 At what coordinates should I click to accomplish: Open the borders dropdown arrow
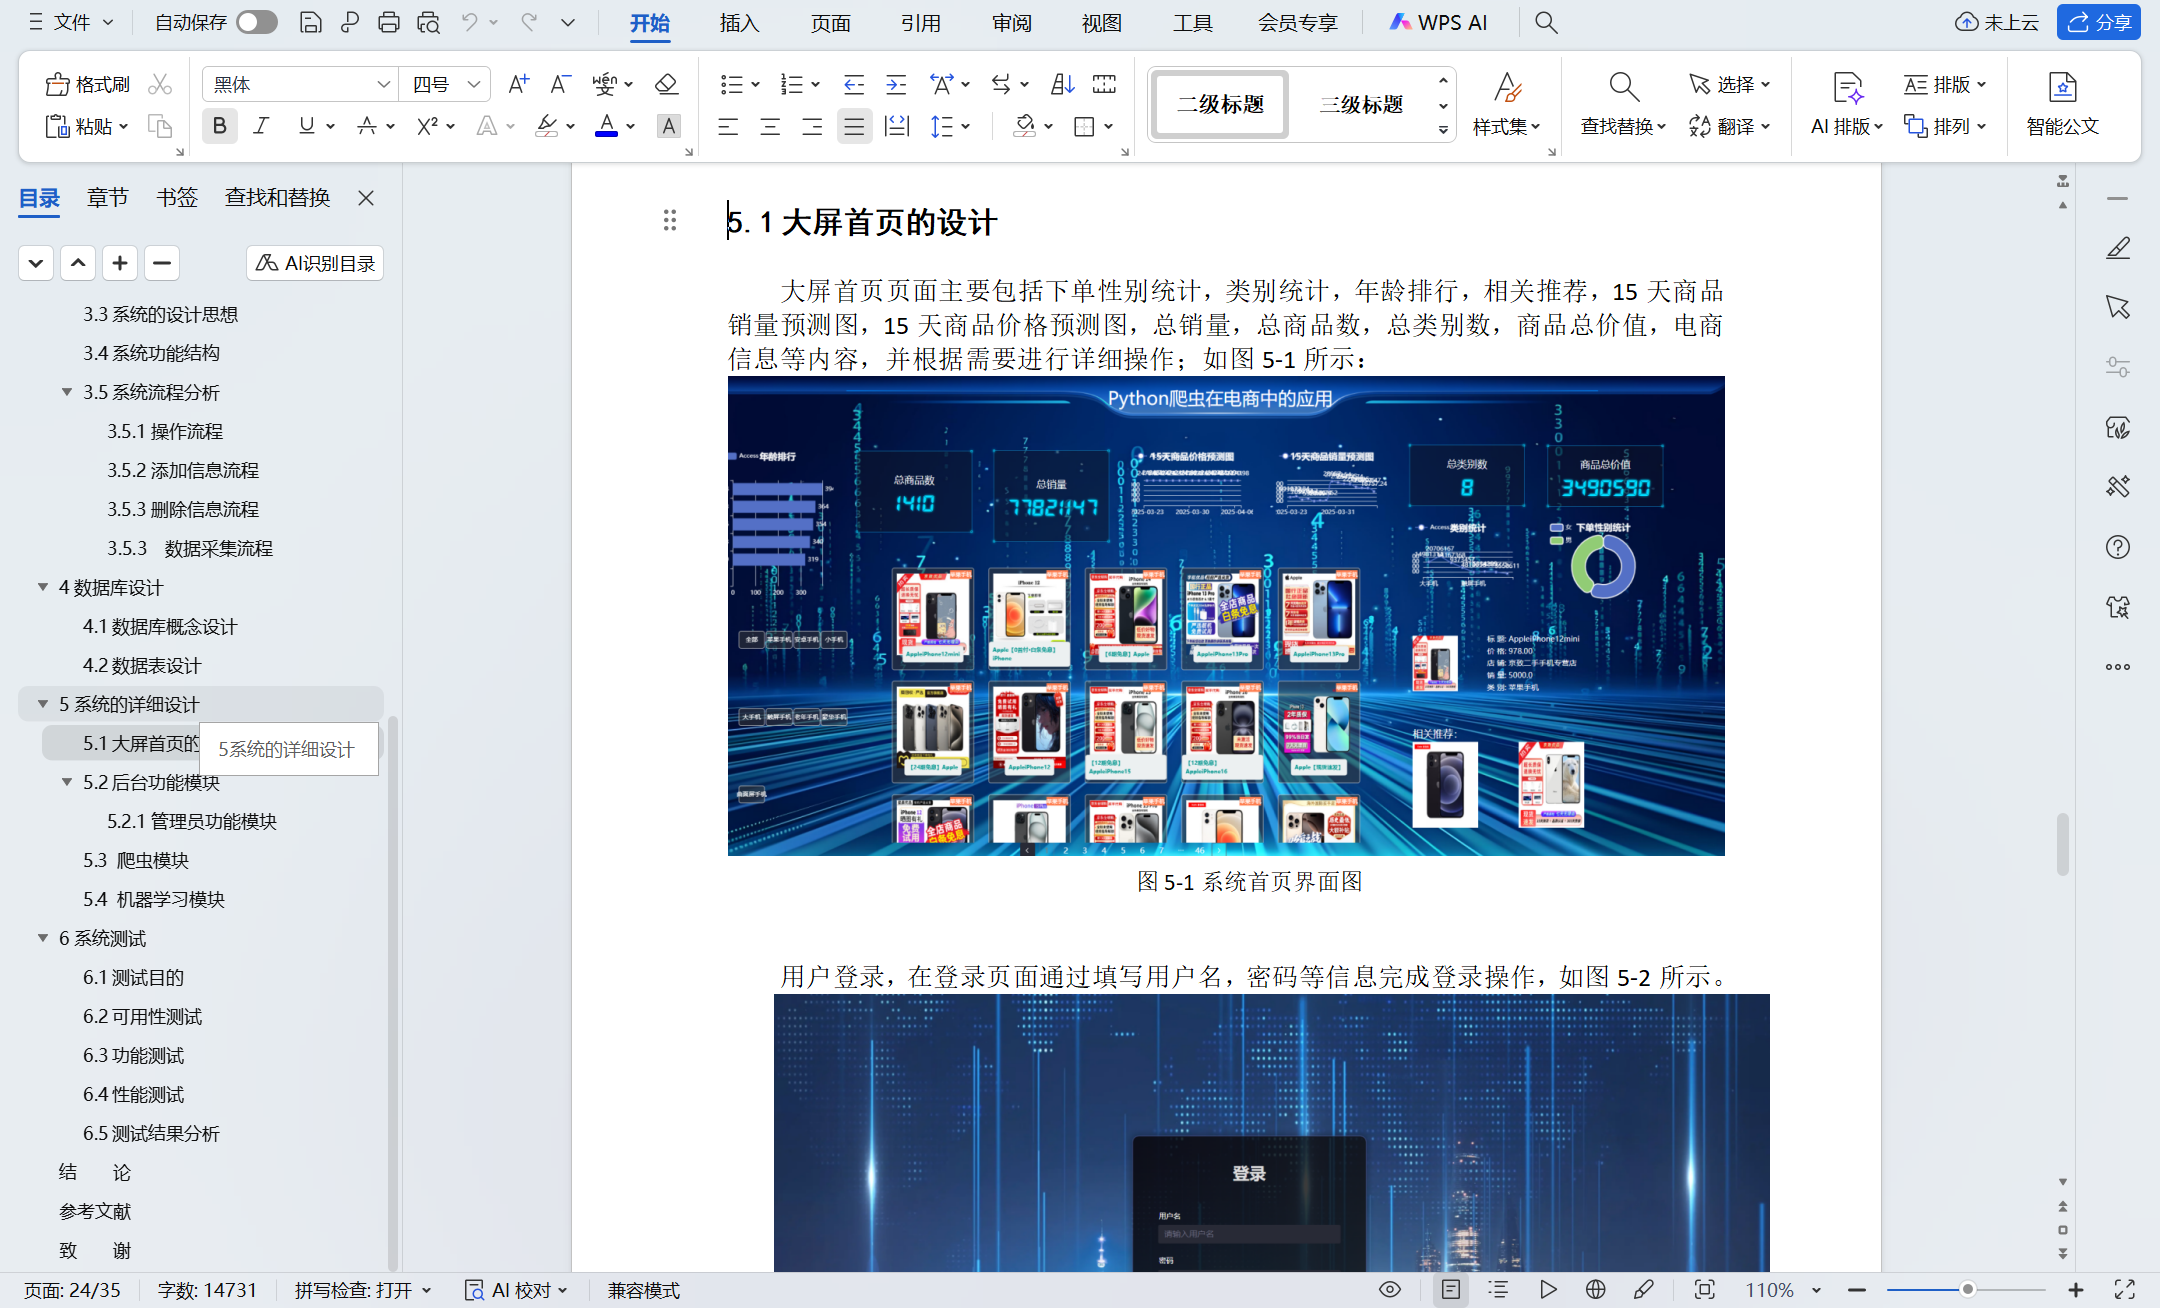tap(1109, 126)
